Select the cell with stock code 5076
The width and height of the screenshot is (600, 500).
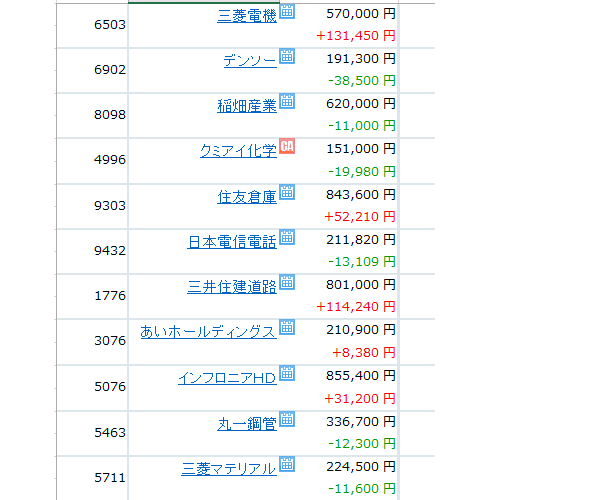pos(92,388)
